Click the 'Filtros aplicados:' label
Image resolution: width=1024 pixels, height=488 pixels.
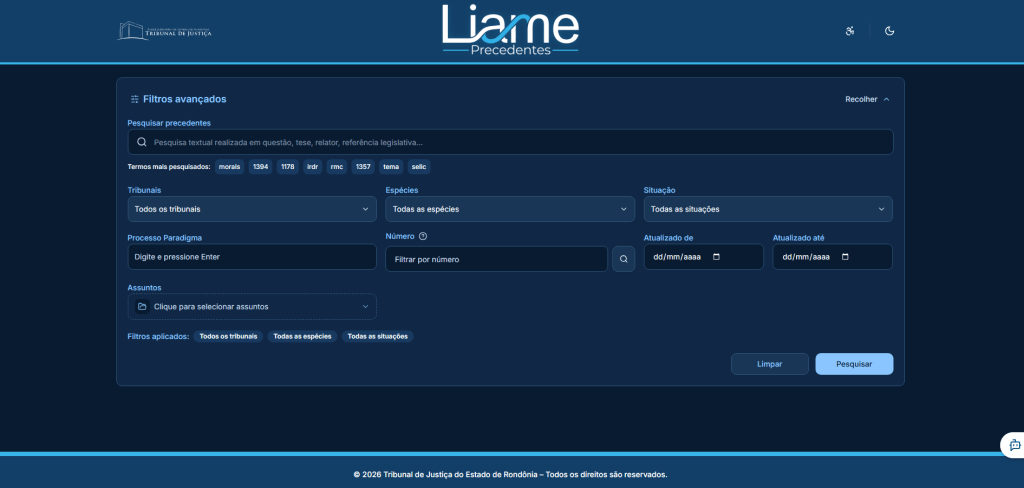(x=158, y=336)
